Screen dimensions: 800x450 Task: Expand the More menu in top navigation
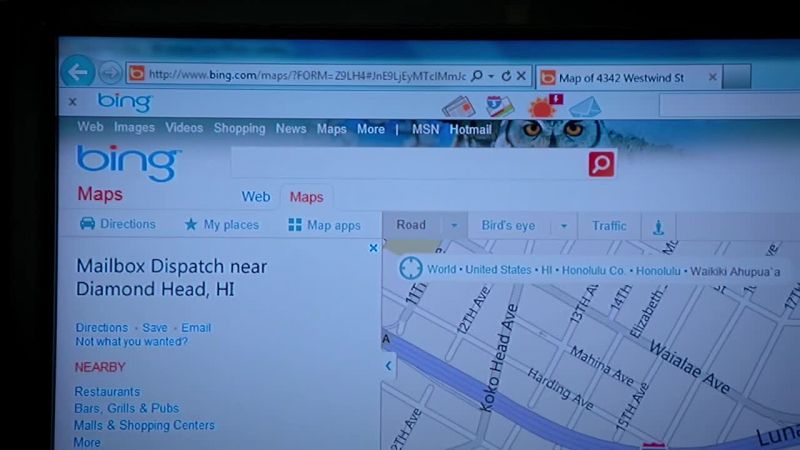pos(371,129)
